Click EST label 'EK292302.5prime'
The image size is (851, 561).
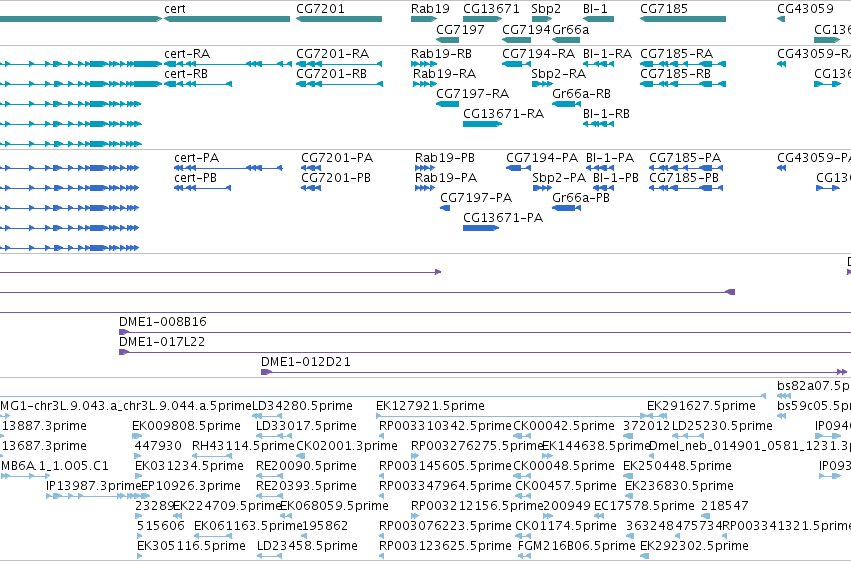[694, 546]
